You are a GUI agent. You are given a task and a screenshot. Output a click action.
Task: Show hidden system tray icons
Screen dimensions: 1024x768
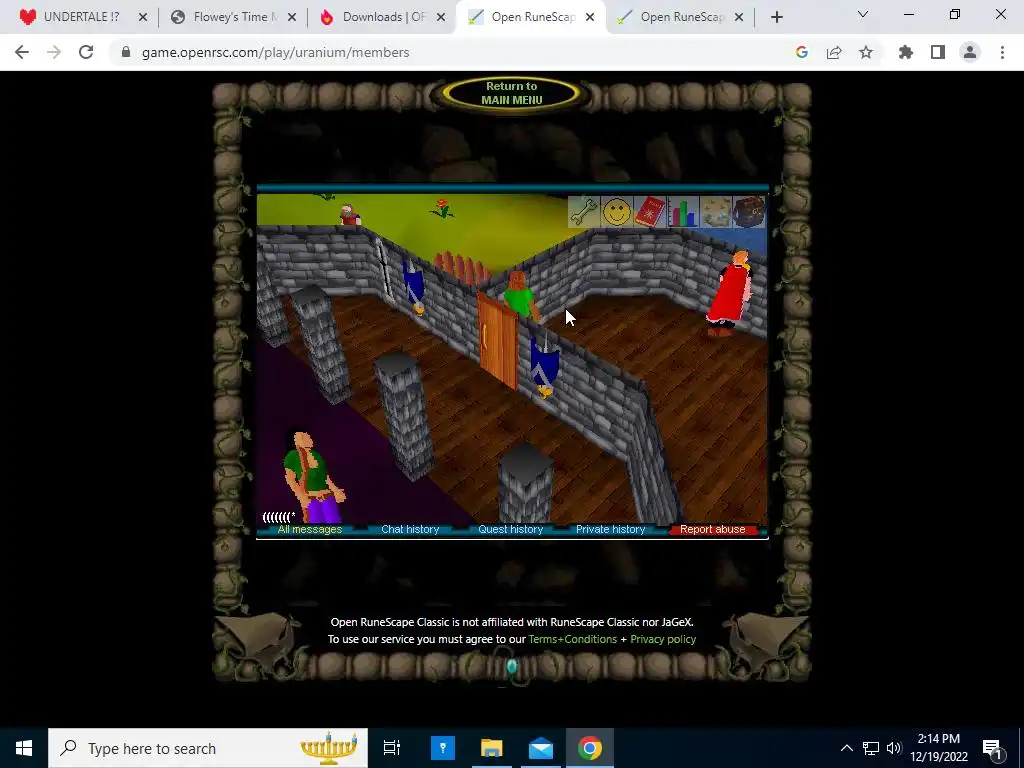[x=846, y=748]
